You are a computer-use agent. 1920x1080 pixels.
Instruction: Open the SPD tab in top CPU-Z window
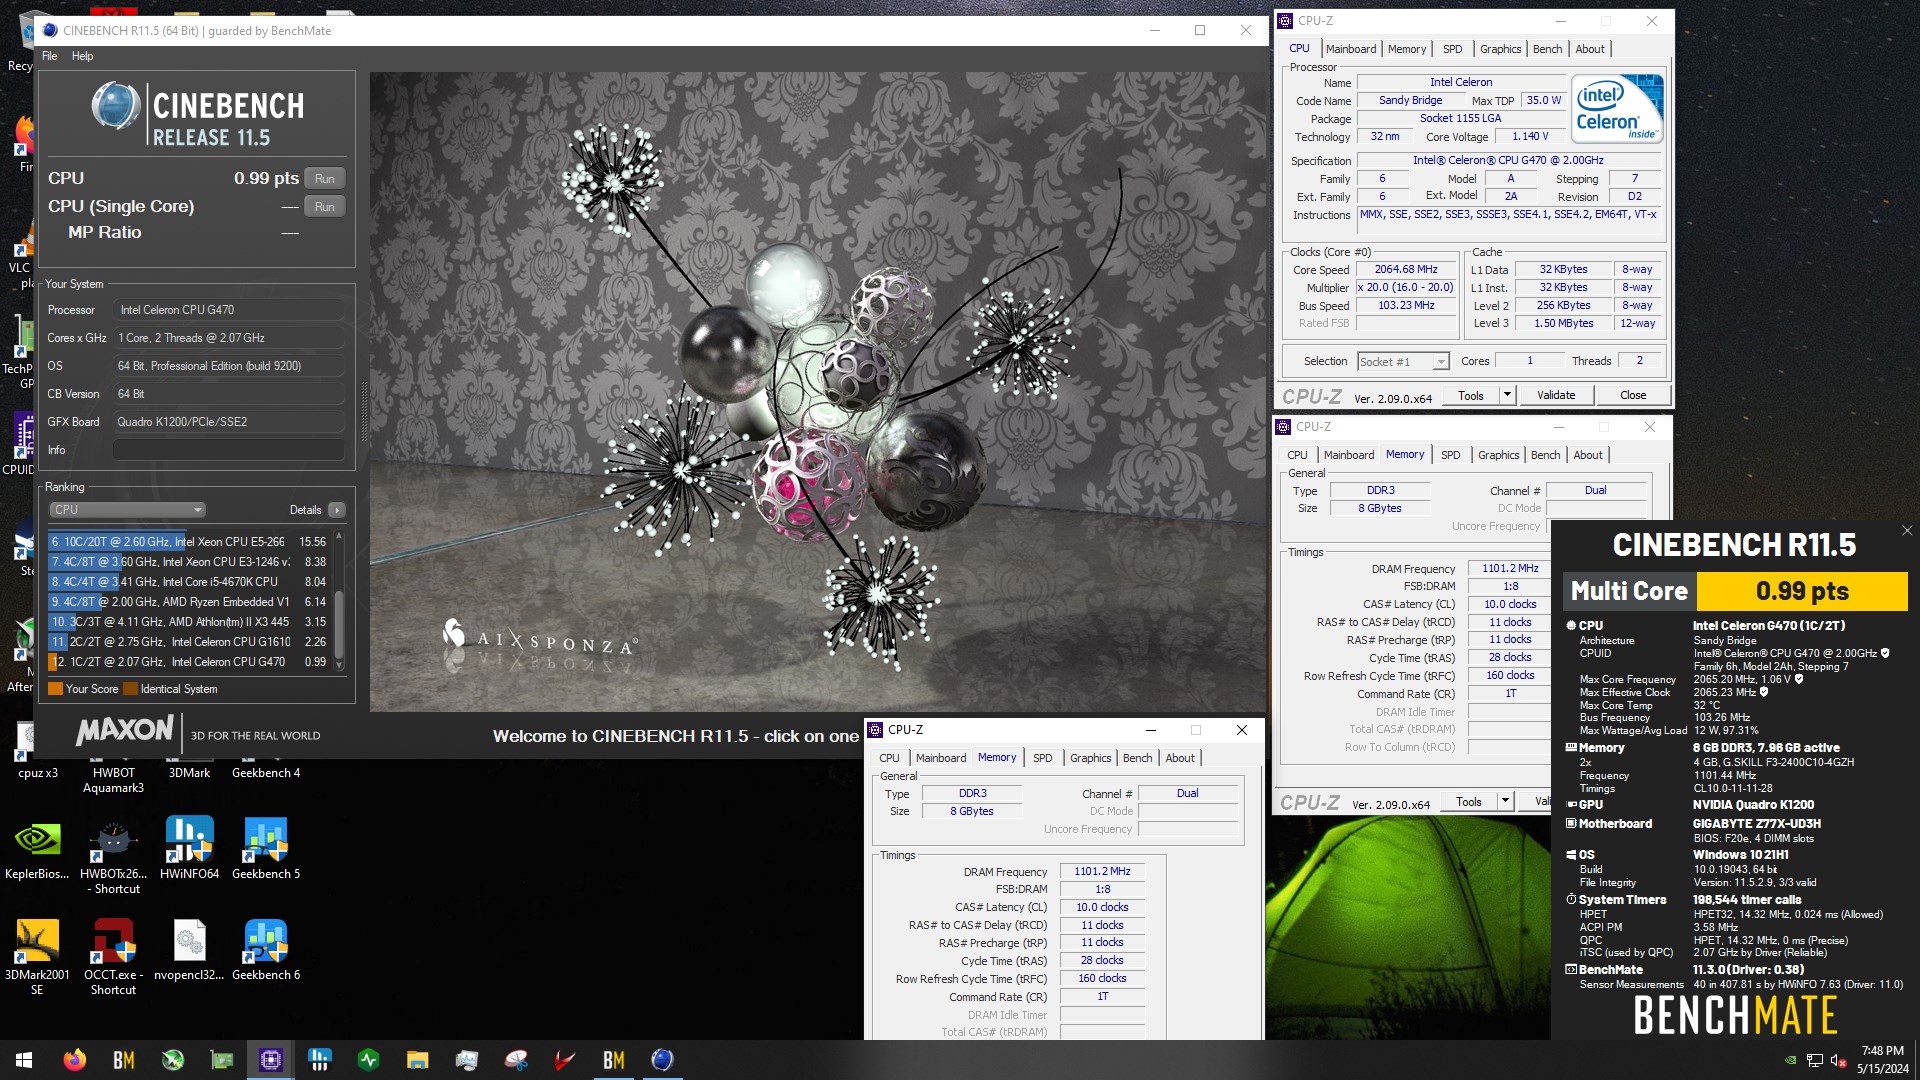point(1452,49)
